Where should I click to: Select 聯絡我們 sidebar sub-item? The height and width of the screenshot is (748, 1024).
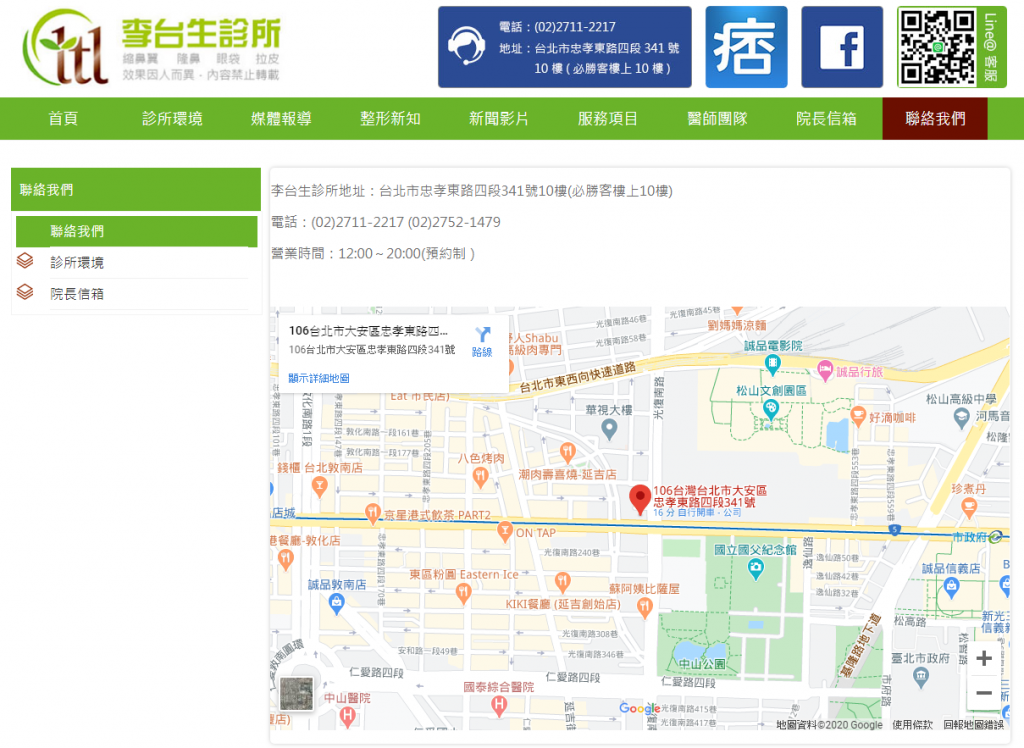pos(136,231)
